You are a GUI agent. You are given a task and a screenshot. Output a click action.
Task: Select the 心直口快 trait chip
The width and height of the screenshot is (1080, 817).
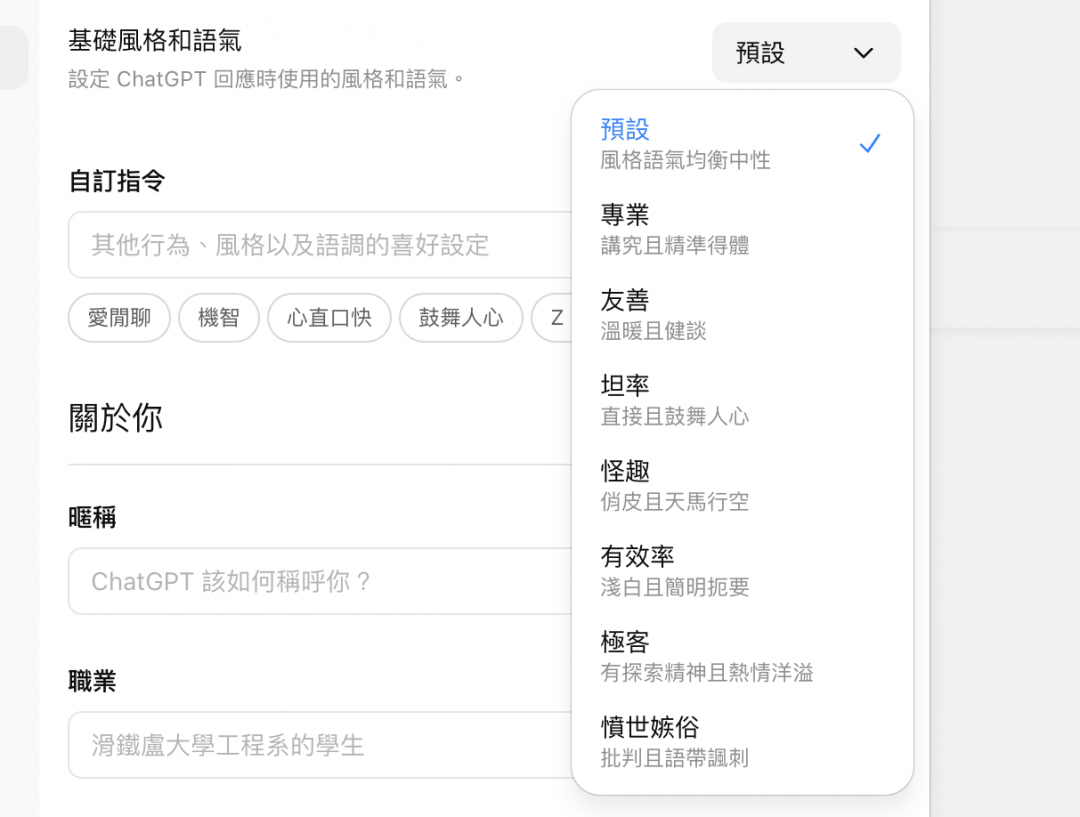pos(329,317)
